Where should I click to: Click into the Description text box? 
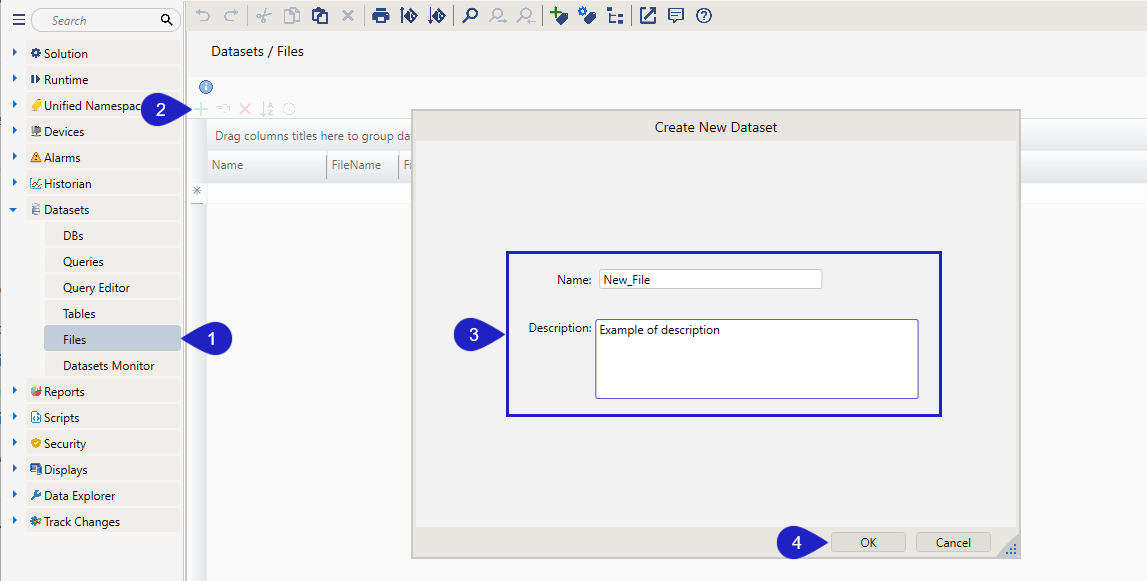point(756,360)
